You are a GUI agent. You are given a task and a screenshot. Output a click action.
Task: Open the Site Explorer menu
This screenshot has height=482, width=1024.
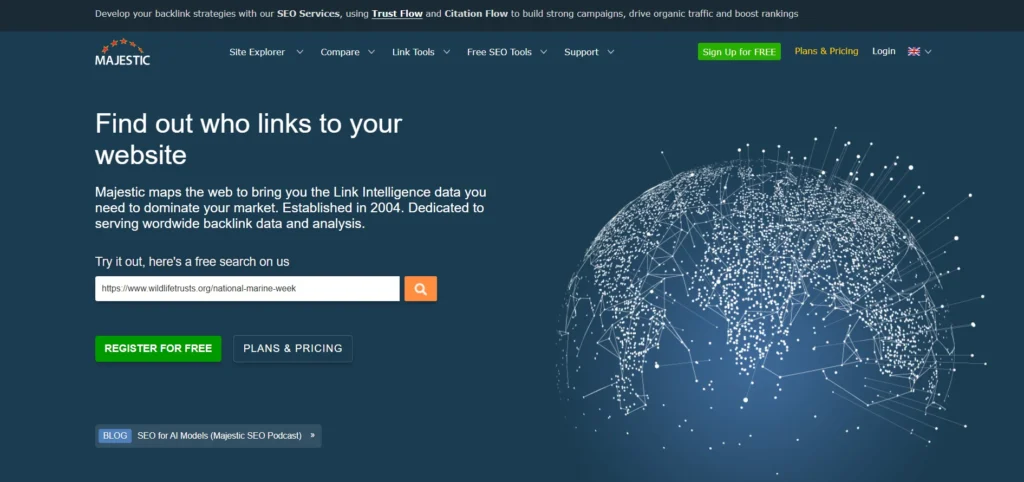257,52
